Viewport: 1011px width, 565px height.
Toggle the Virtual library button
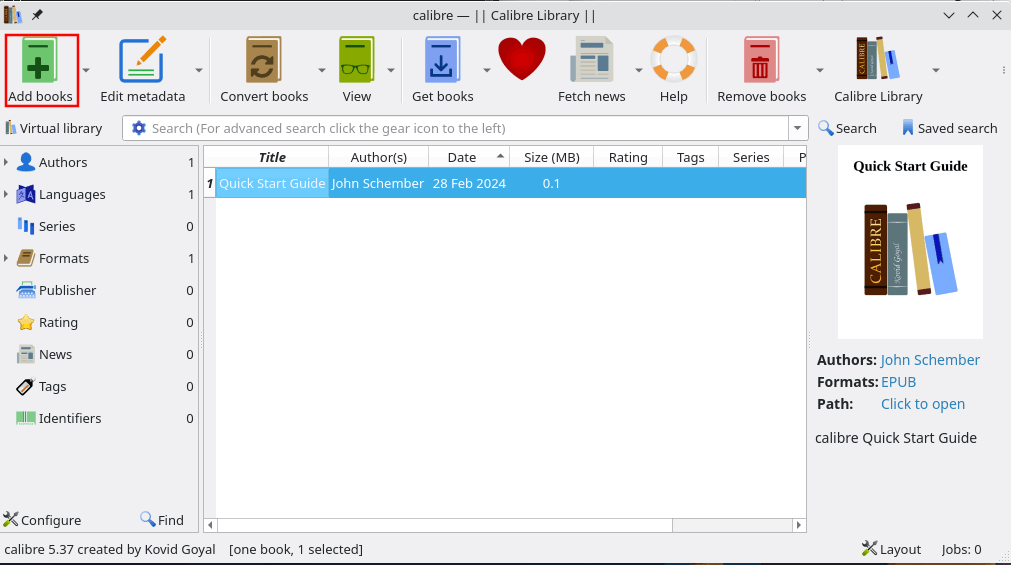click(54, 128)
